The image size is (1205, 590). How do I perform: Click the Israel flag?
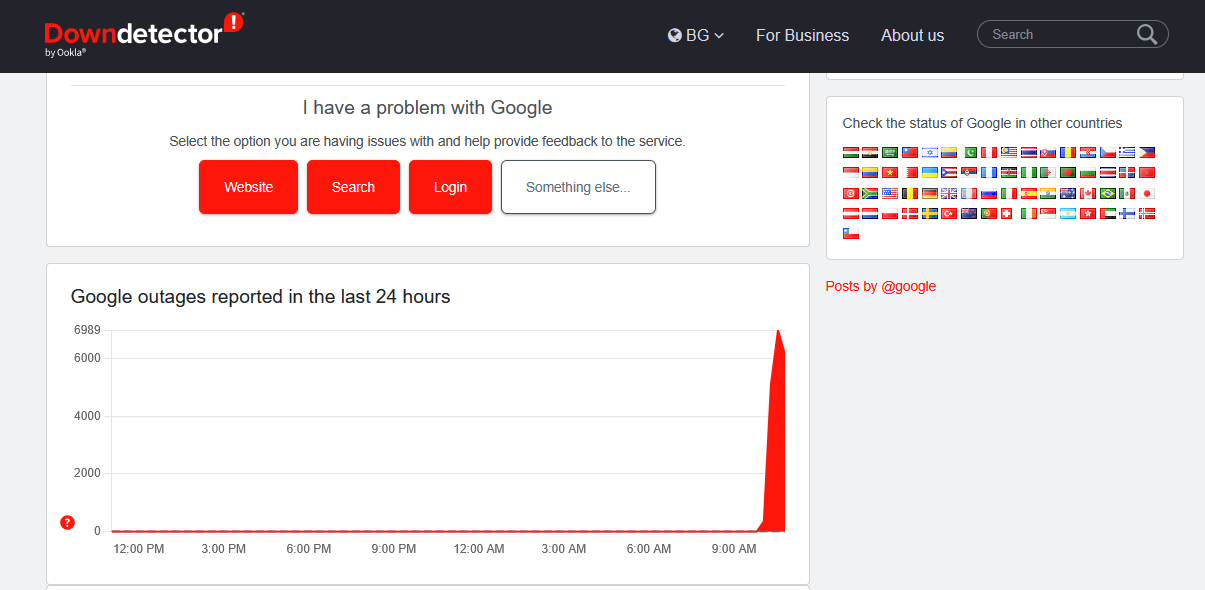click(x=929, y=153)
